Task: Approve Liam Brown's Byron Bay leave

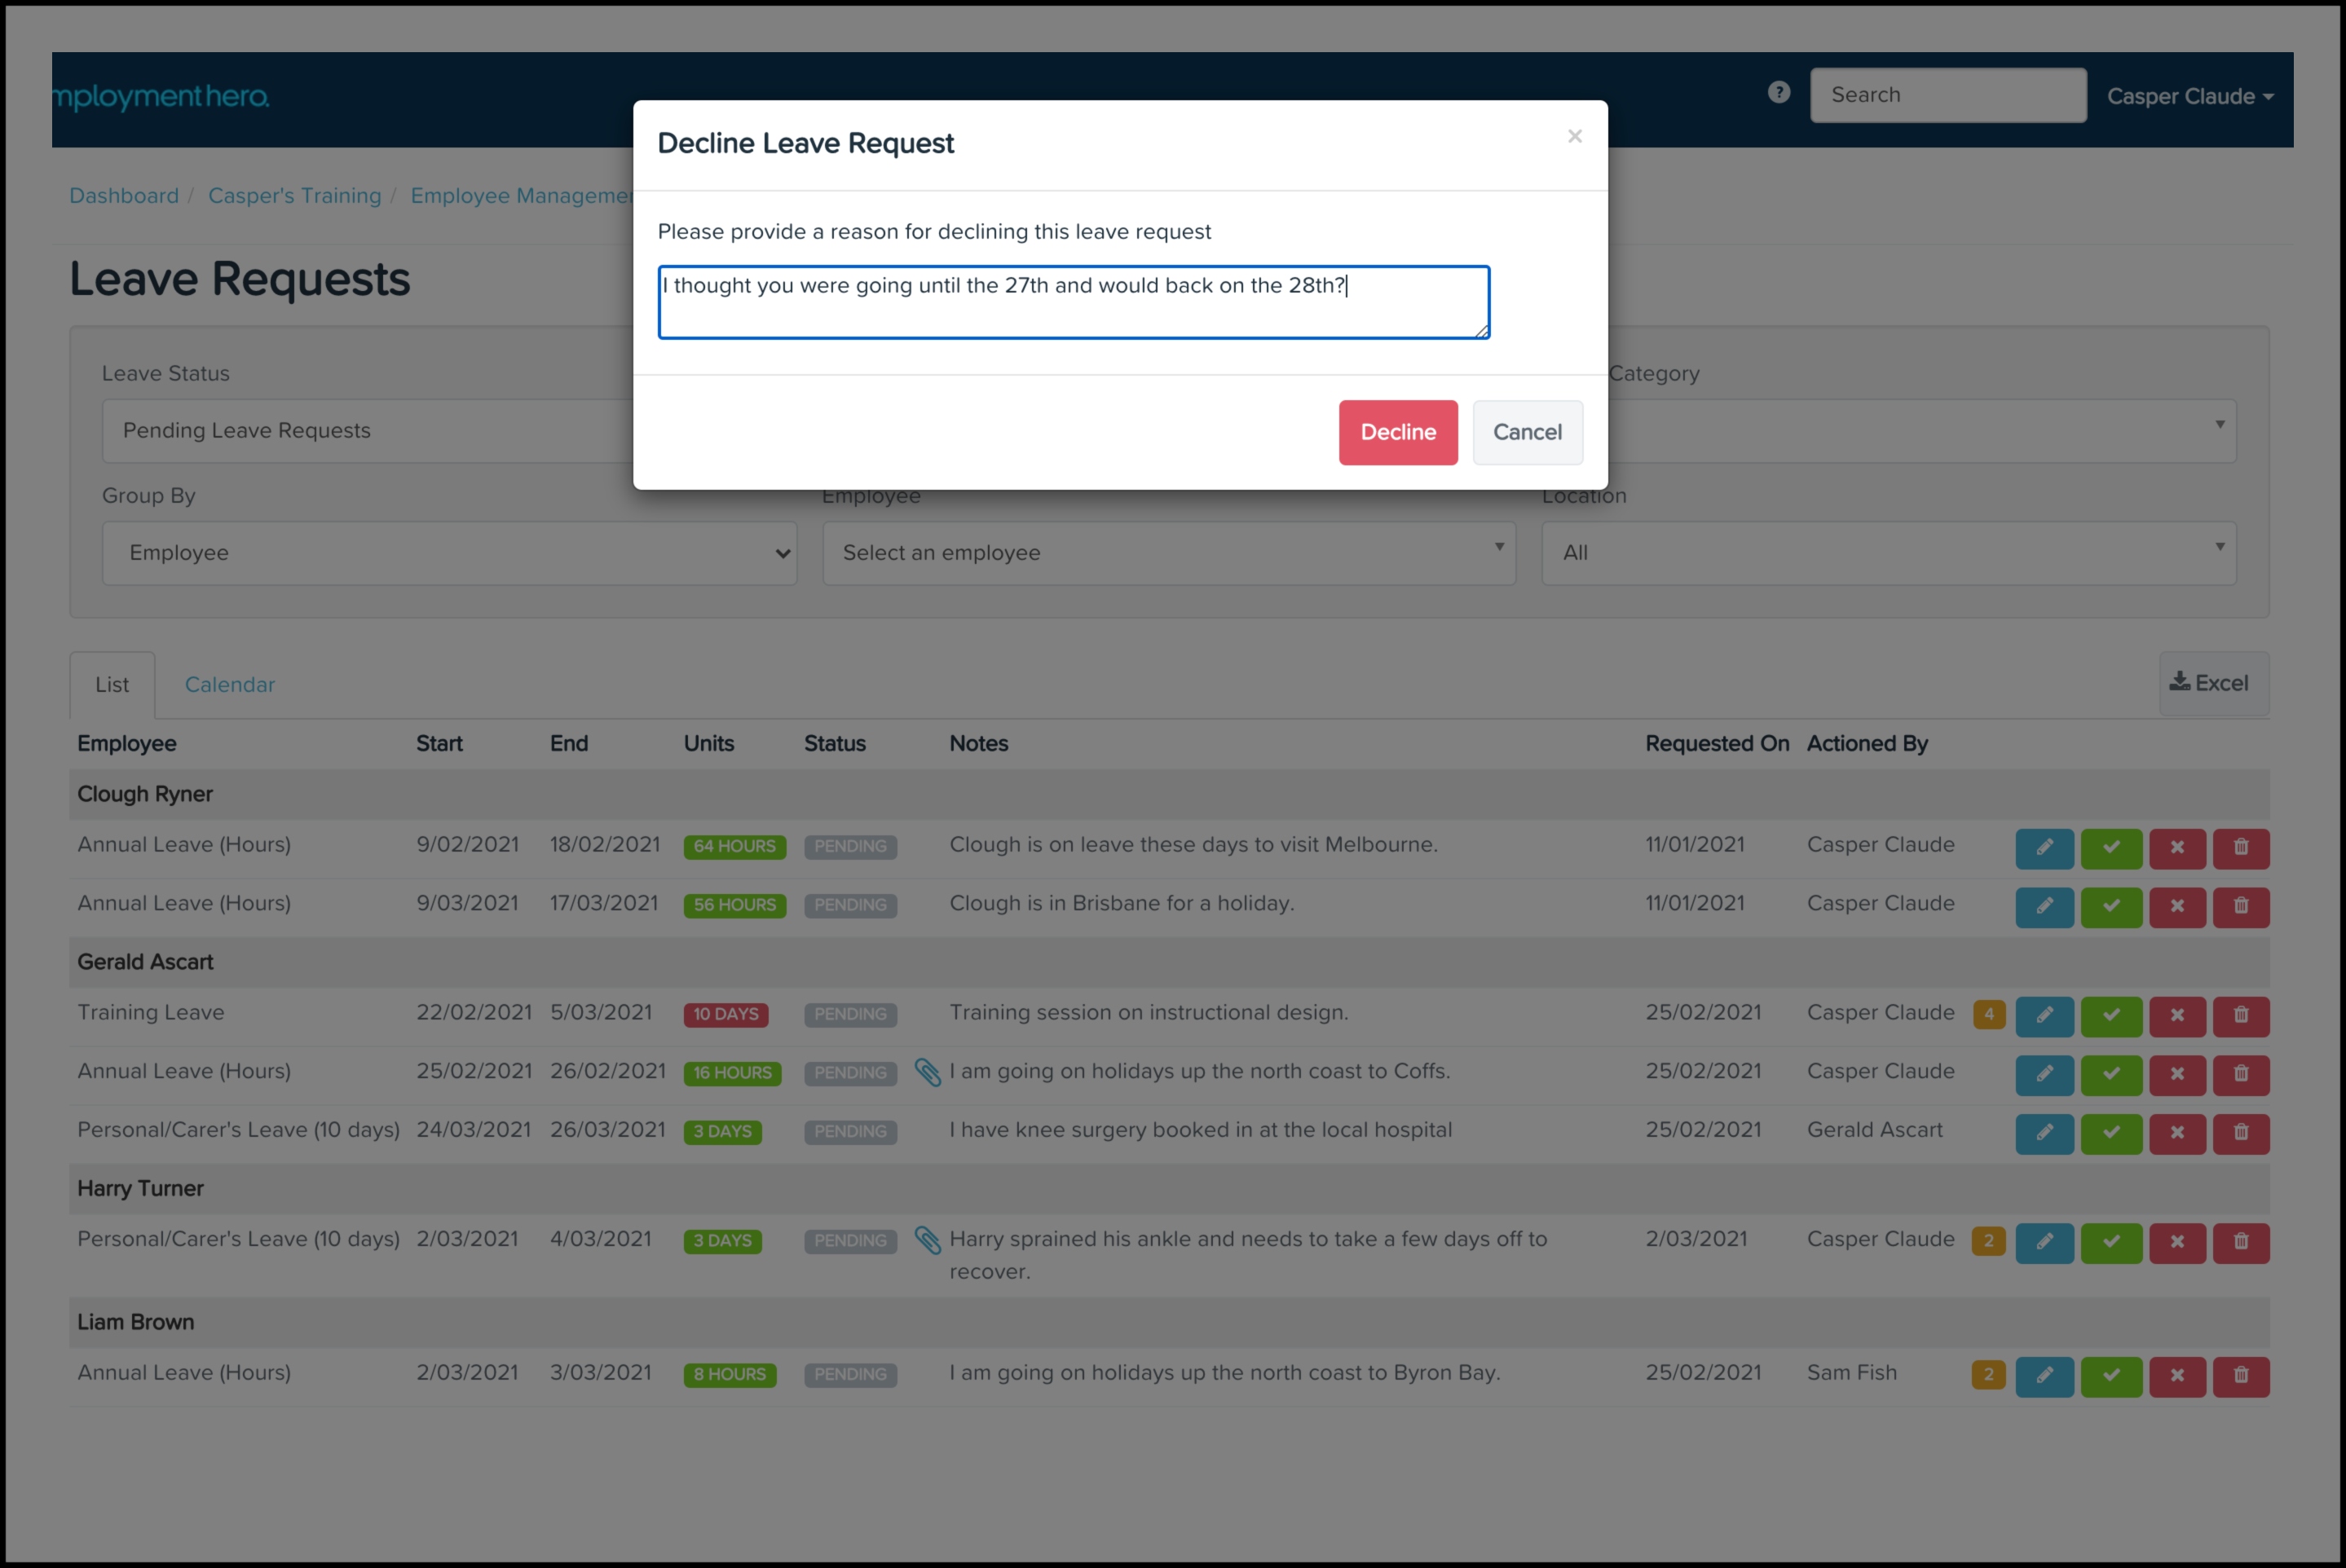Action: pyautogui.click(x=2111, y=1375)
